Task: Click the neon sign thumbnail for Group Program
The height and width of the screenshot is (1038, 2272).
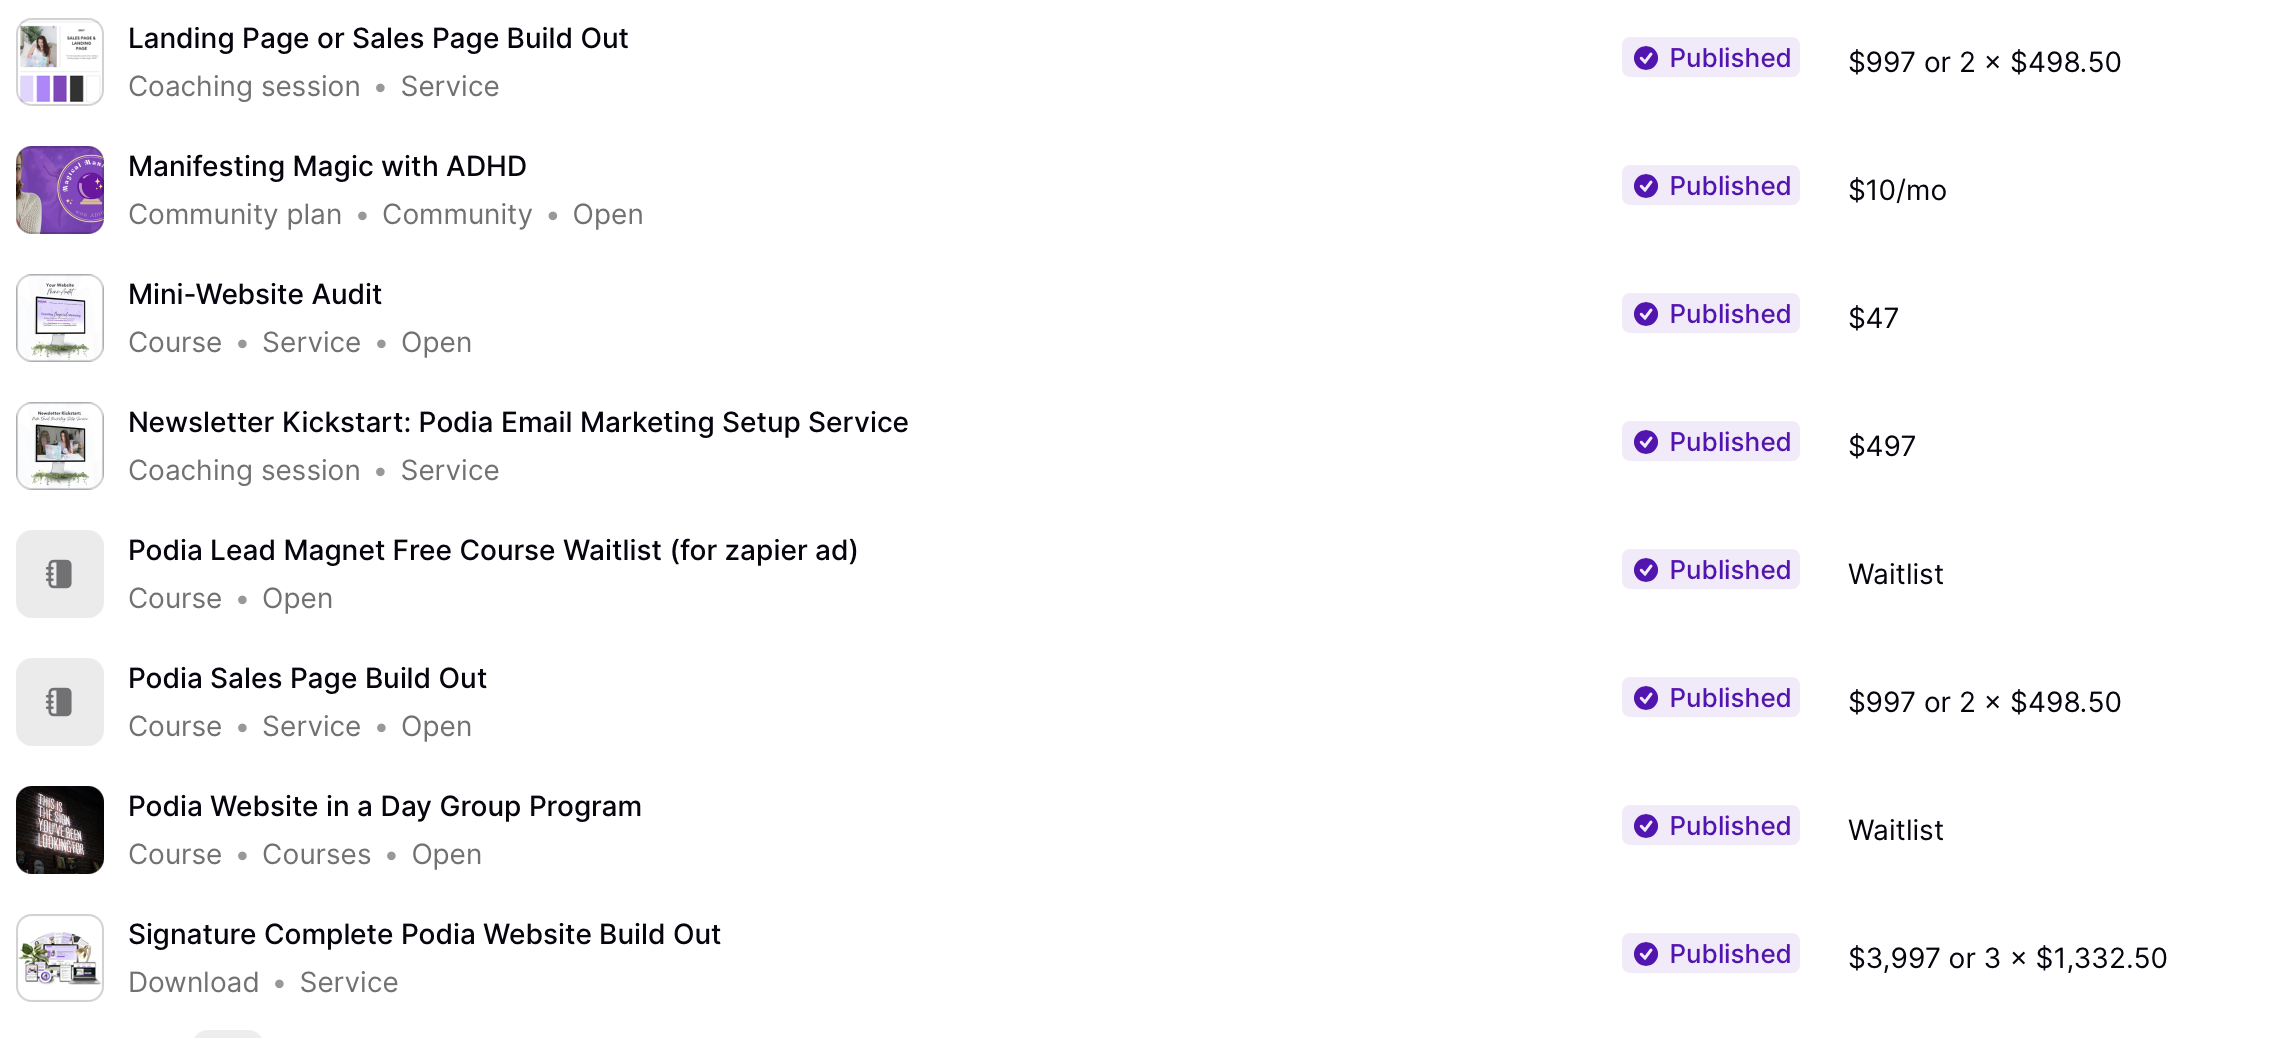Action: 60,830
